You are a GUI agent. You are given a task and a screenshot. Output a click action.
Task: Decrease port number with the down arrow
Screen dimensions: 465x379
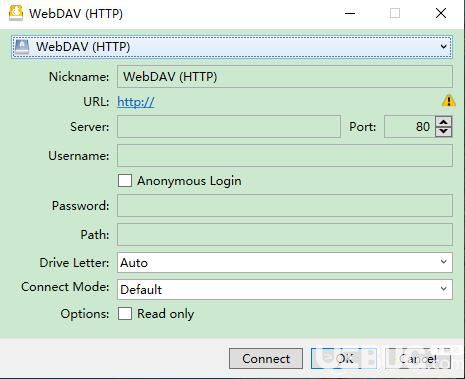[443, 132]
